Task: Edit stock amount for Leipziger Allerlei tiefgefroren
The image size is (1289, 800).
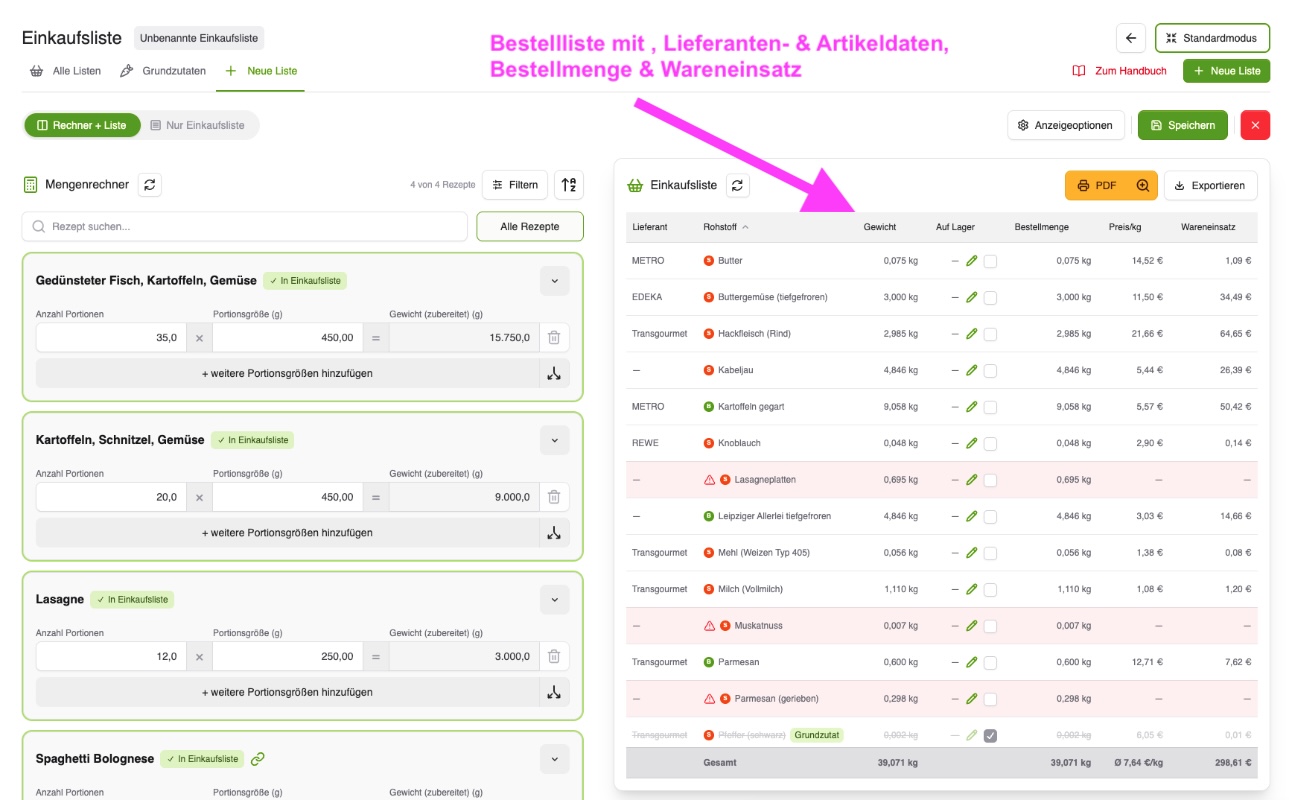Action: coord(971,516)
